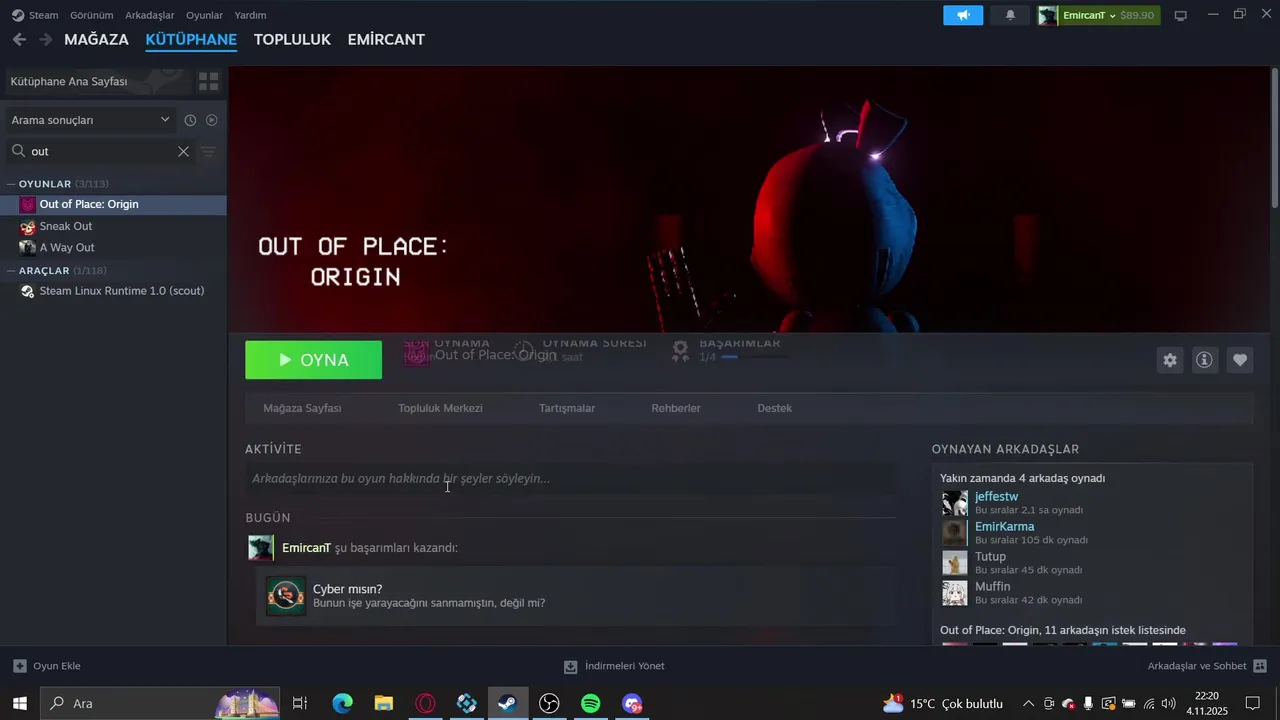Click the library search field containing out
This screenshot has height=720, width=1280.
pyautogui.click(x=100, y=151)
